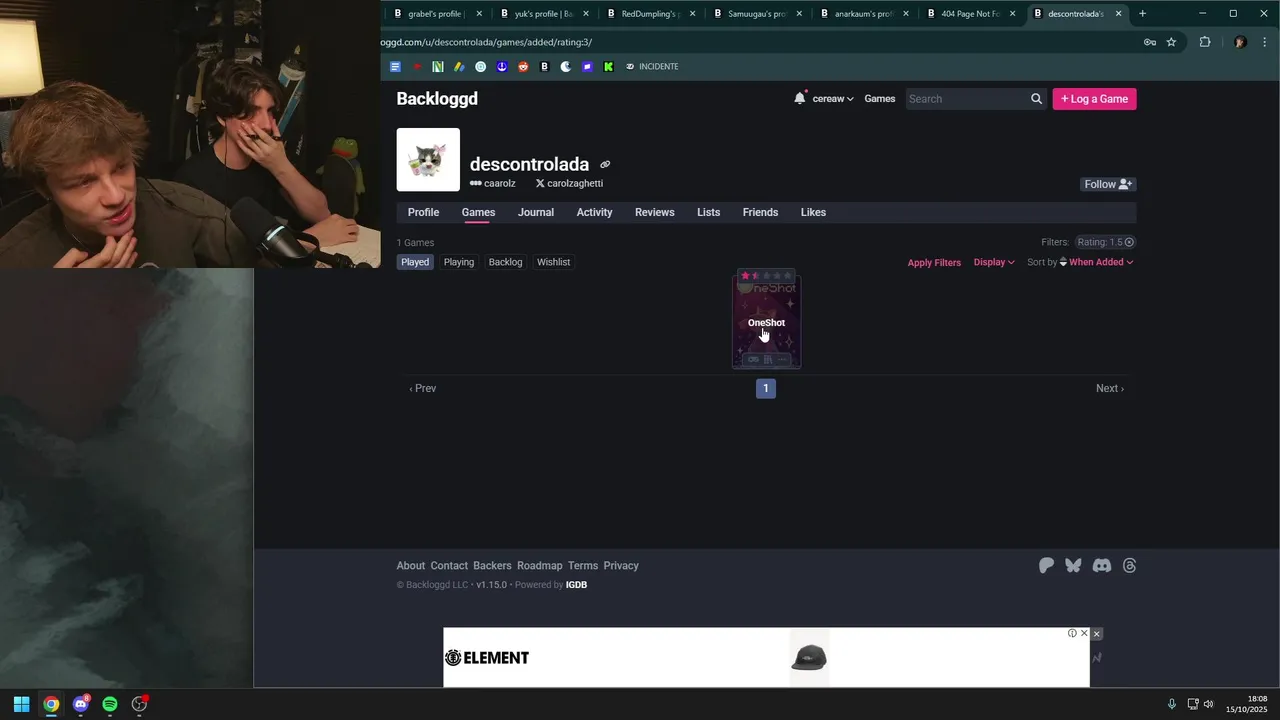Switch to the Journal tab

(x=536, y=212)
